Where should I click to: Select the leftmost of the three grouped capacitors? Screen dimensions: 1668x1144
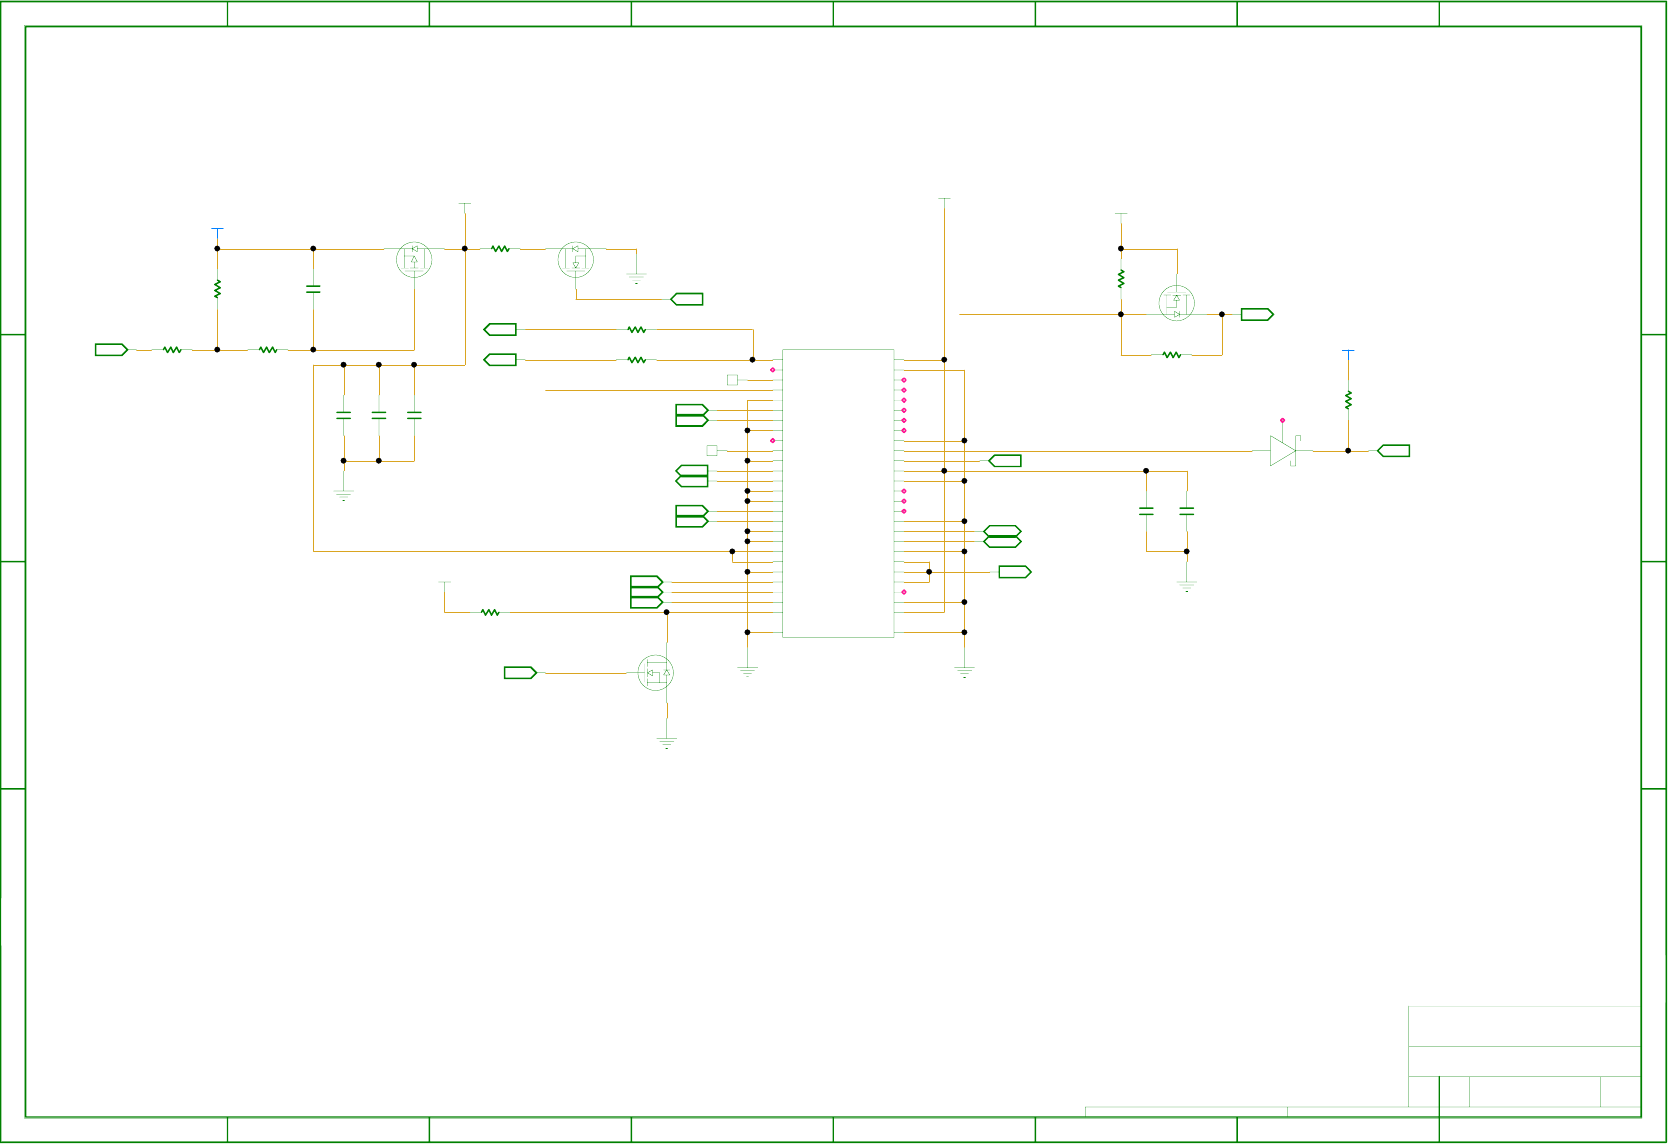(343, 415)
